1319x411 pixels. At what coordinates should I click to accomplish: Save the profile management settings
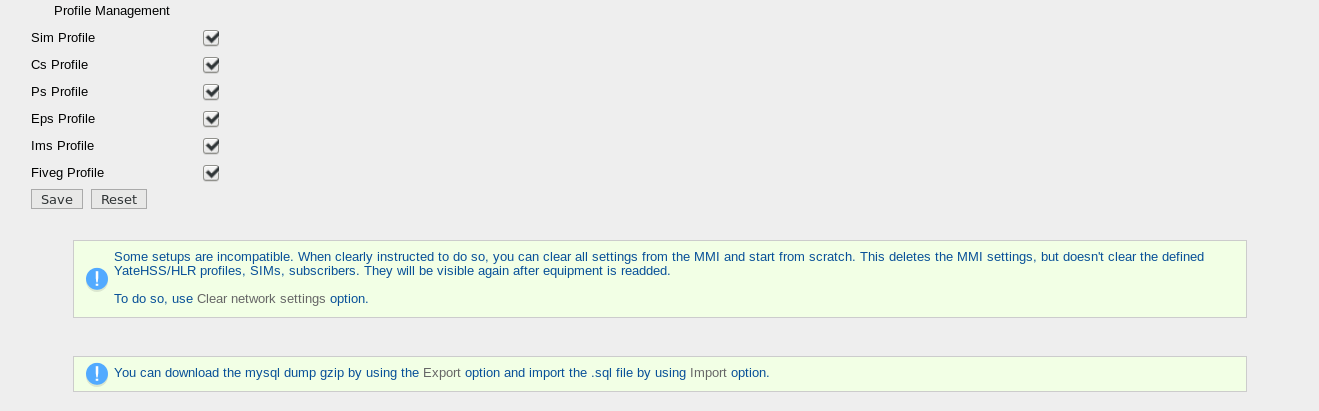point(57,199)
